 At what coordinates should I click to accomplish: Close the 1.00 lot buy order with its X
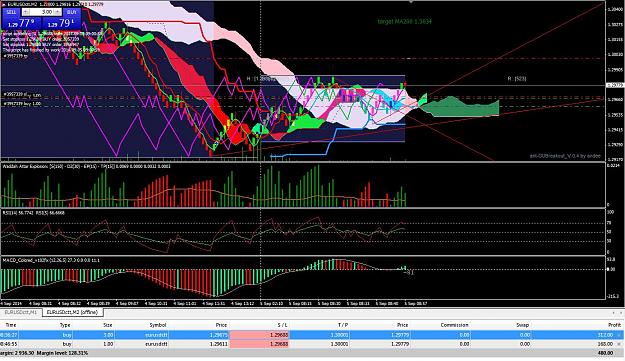619,344
